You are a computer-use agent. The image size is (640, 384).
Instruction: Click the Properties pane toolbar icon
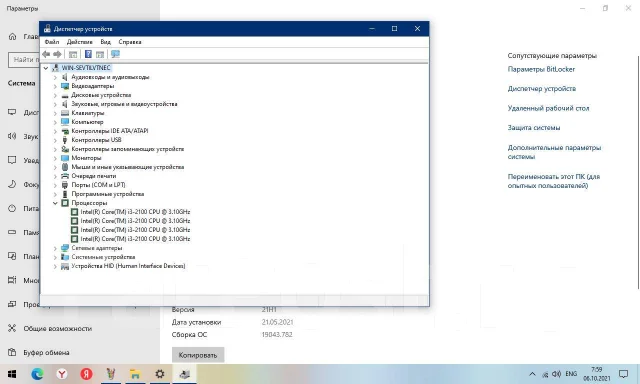[100, 54]
